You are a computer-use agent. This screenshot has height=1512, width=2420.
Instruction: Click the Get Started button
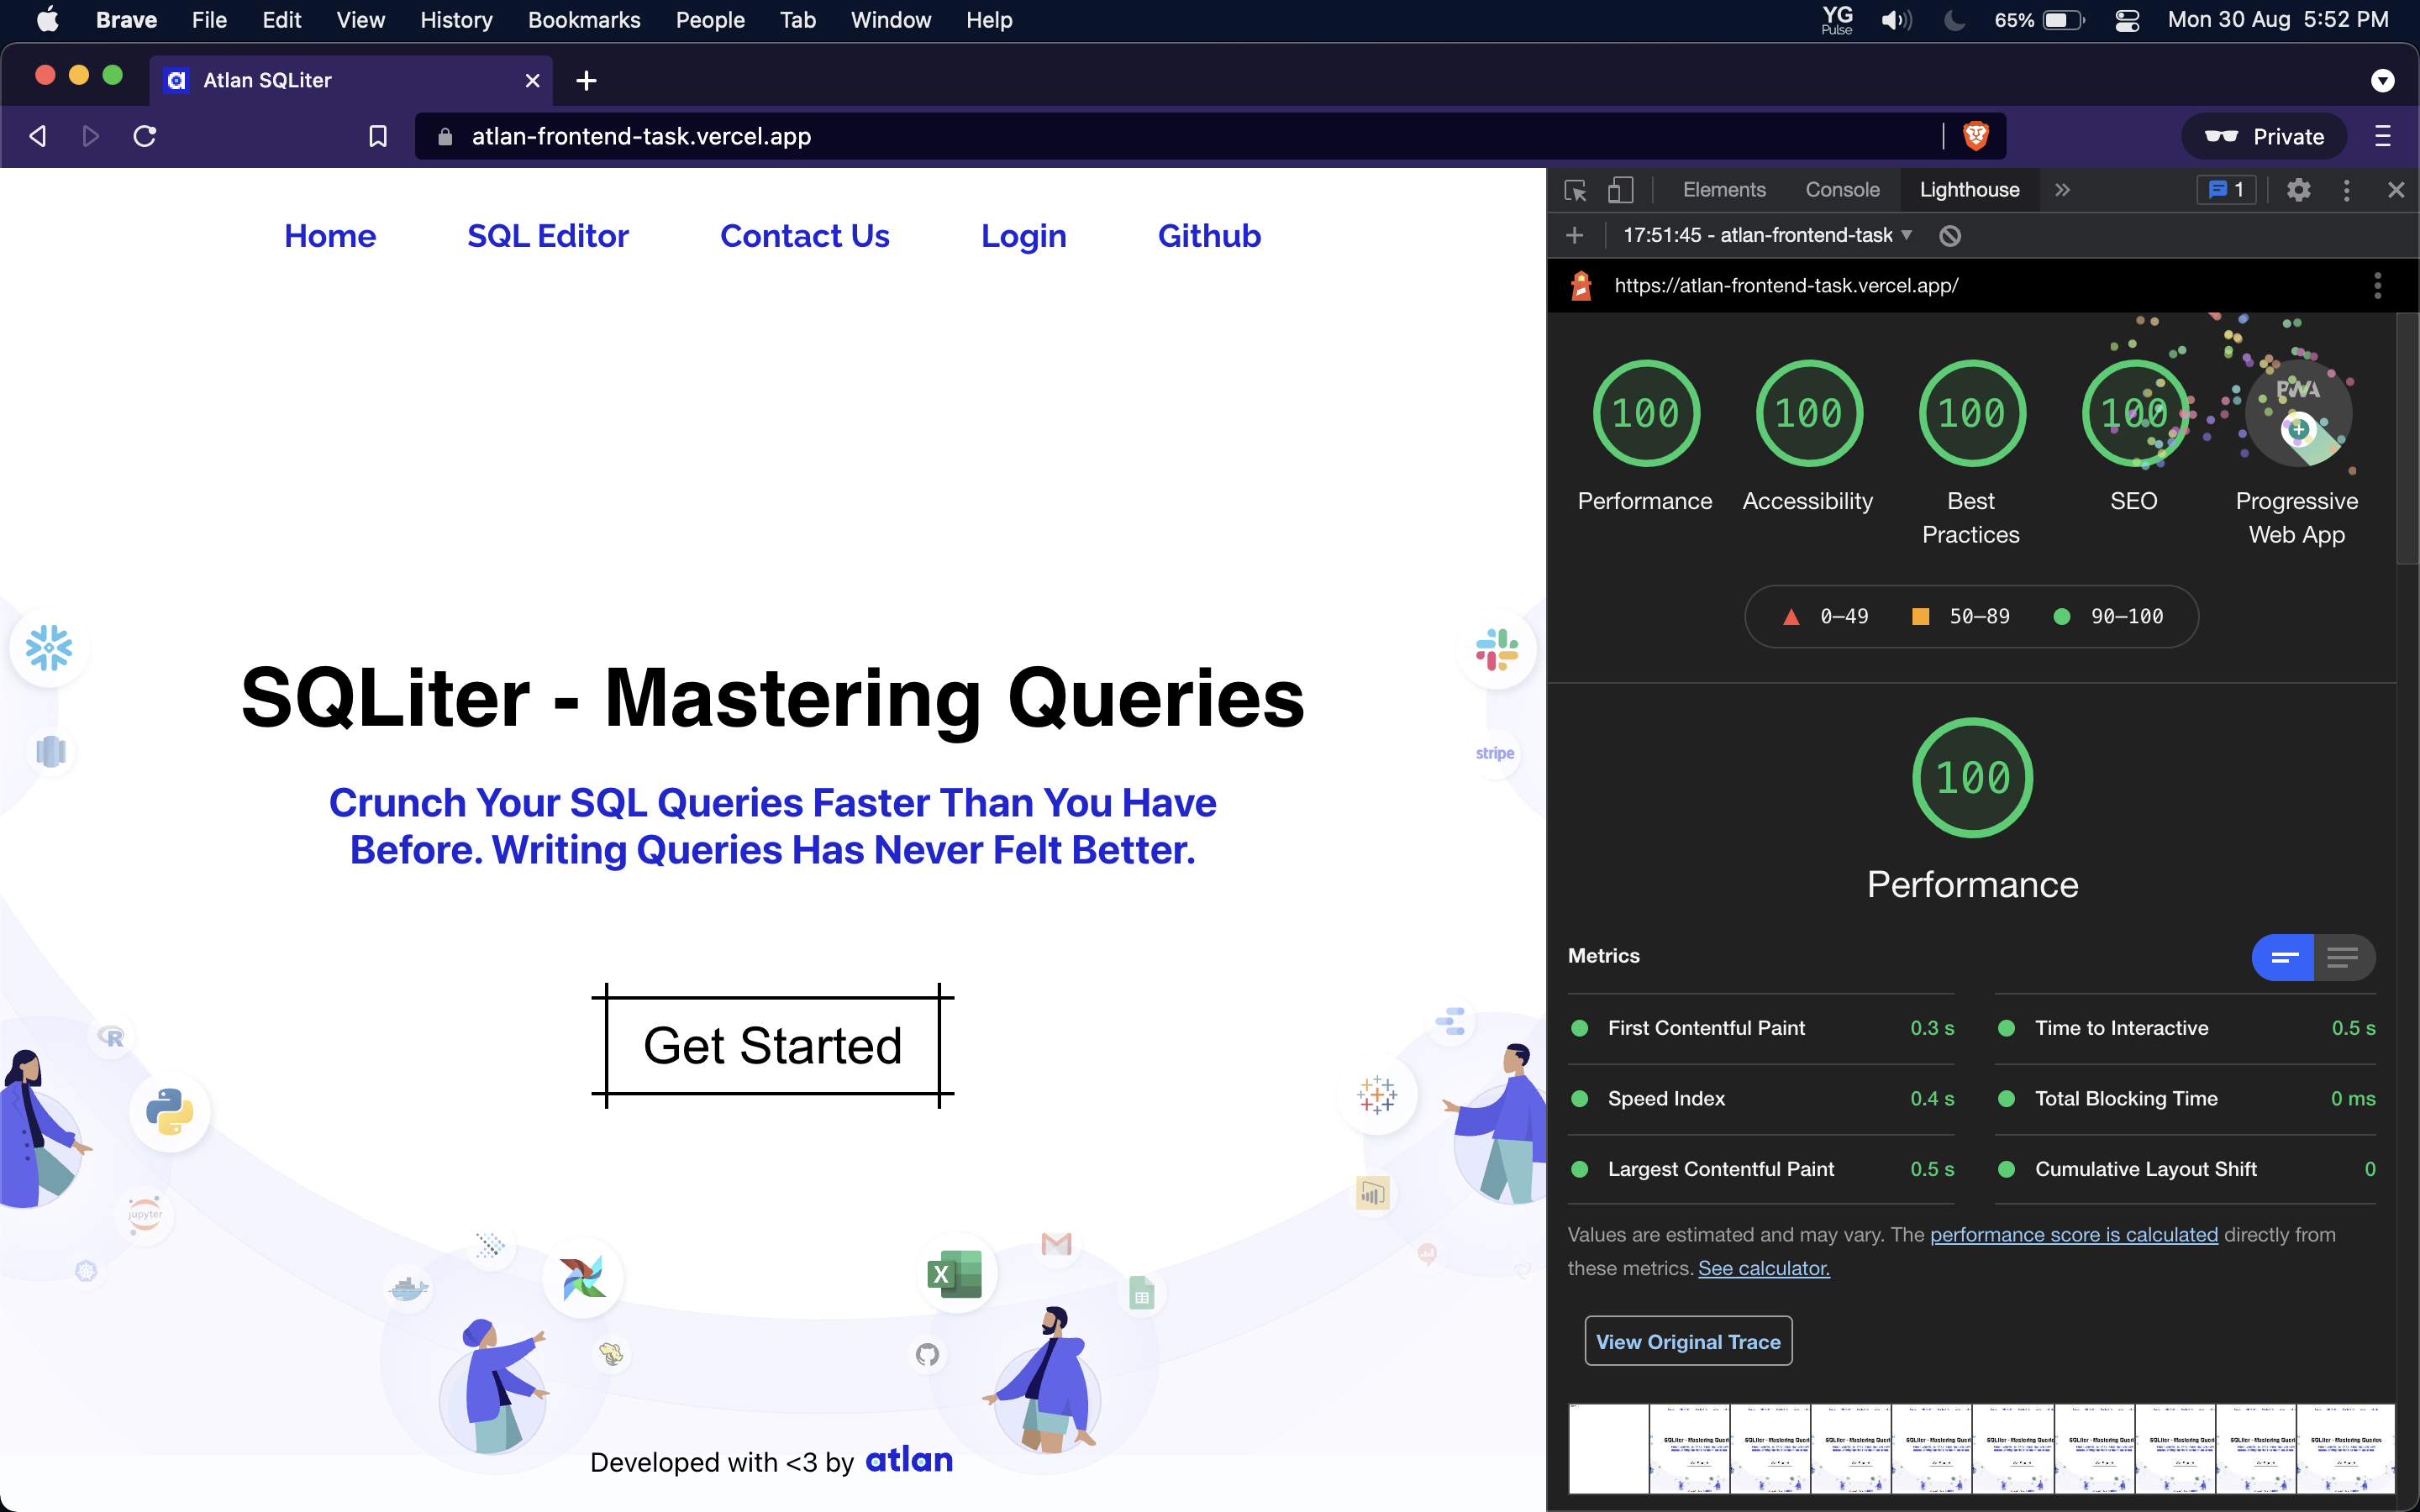point(772,1046)
